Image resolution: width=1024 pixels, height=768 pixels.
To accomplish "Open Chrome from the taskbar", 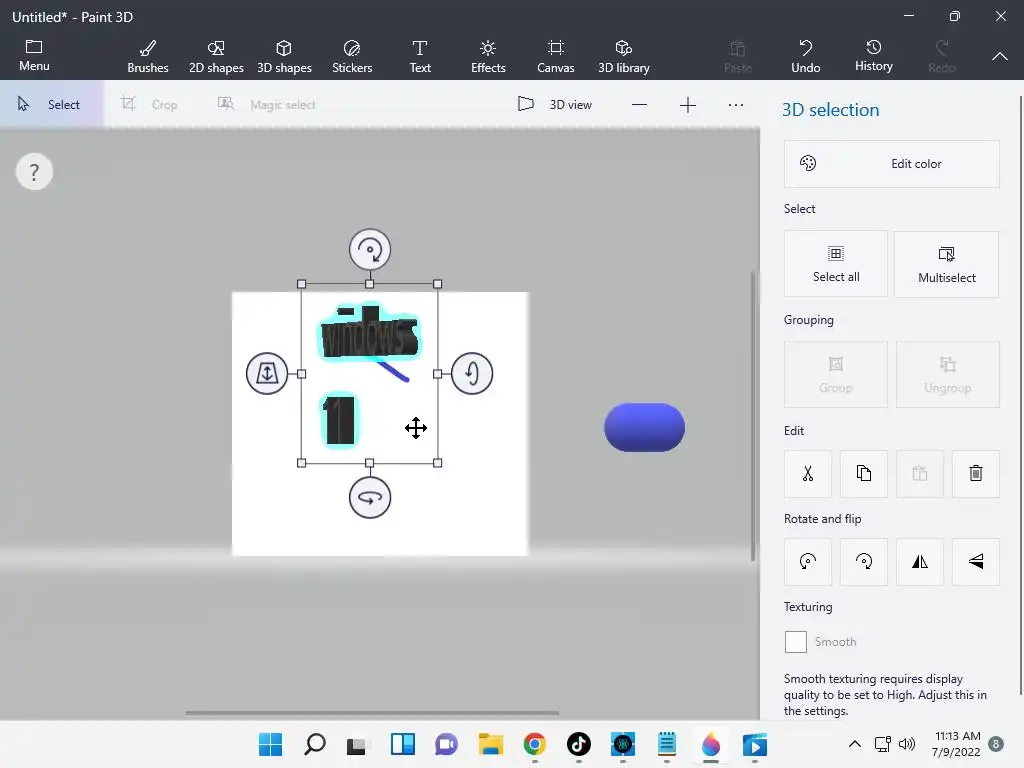I will point(534,744).
